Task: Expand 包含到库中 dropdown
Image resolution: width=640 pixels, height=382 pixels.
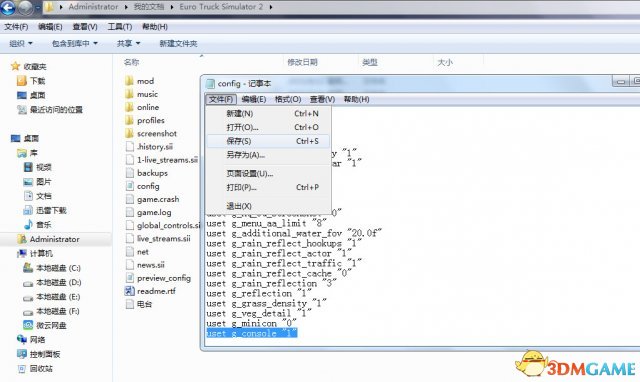Action: 75,43
